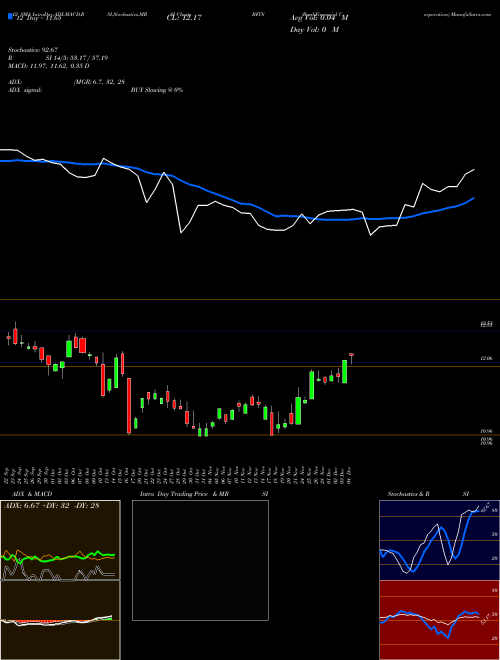Screen dimensions: 500x660
Task: Click the red RSI chart panel
Action: pyautogui.click(x=439, y=620)
